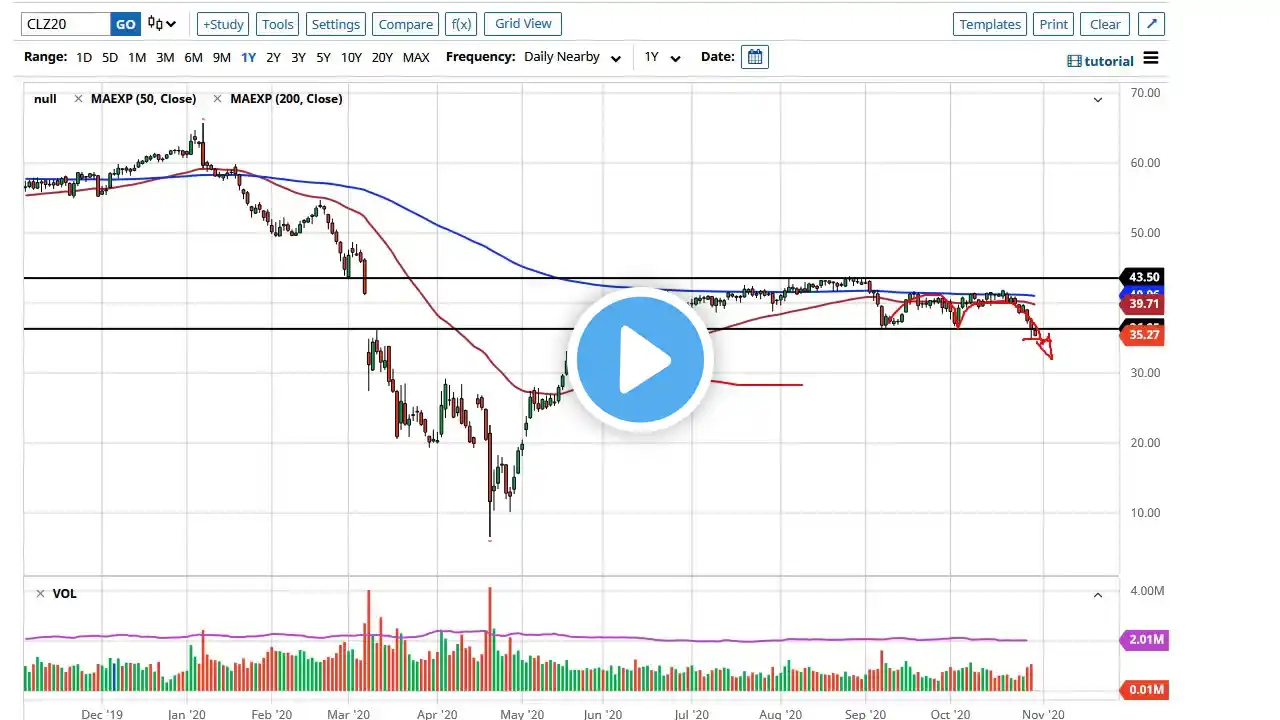
Task: Open the hamburger menu beside tutorial
Action: click(1151, 58)
